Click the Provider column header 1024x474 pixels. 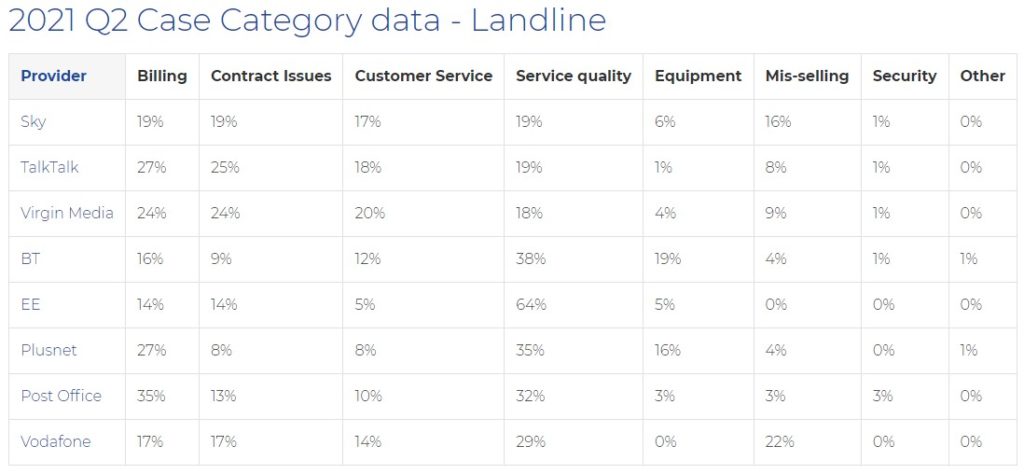click(54, 76)
